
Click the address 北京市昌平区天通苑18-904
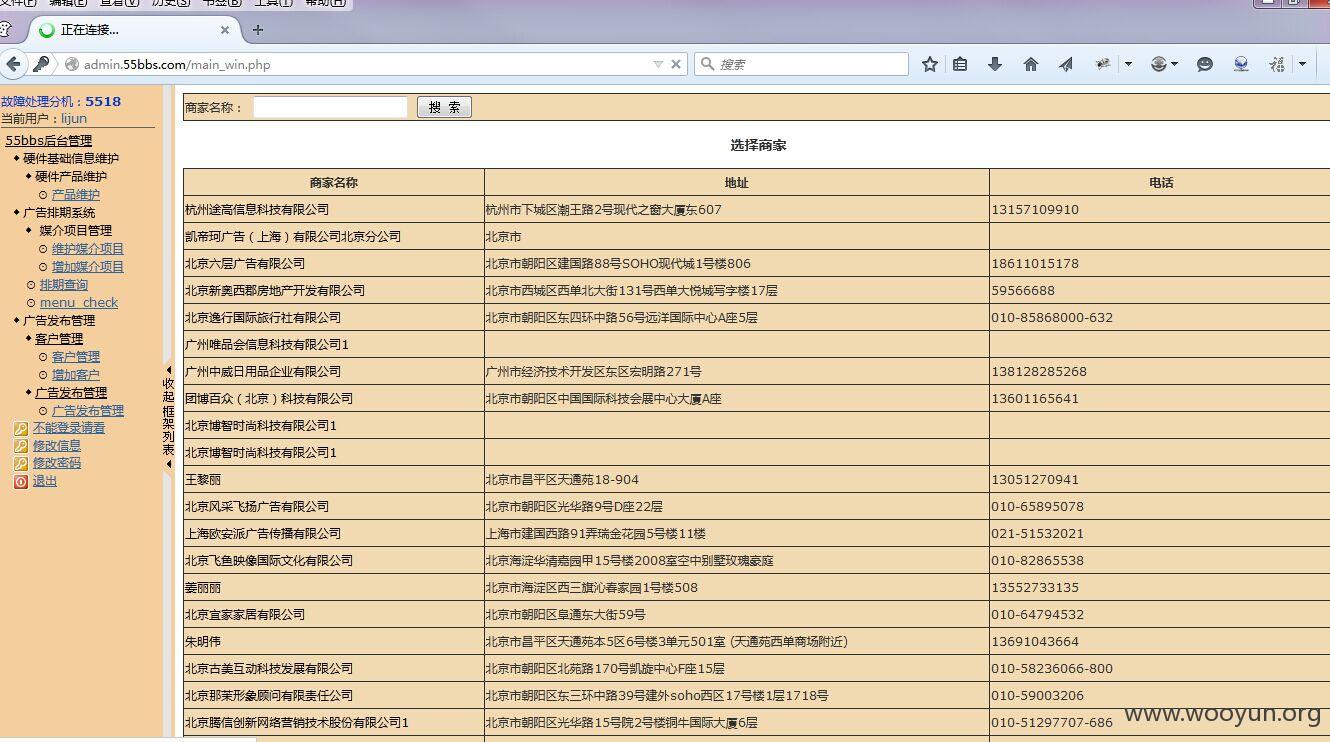tap(562, 480)
